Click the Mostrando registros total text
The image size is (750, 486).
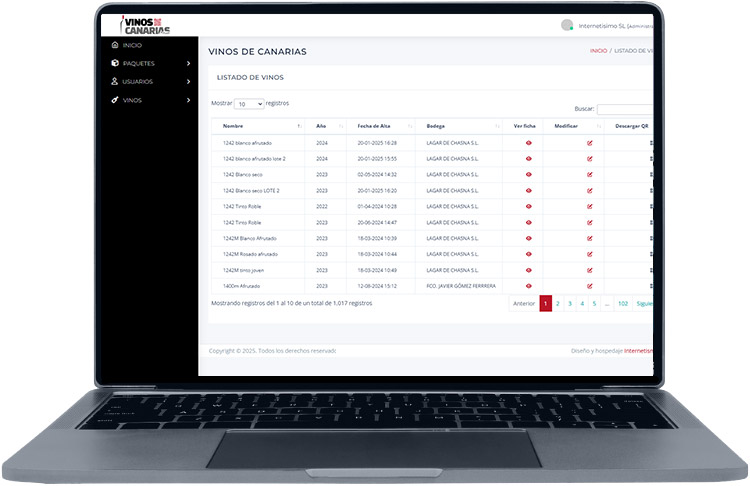click(x=291, y=303)
